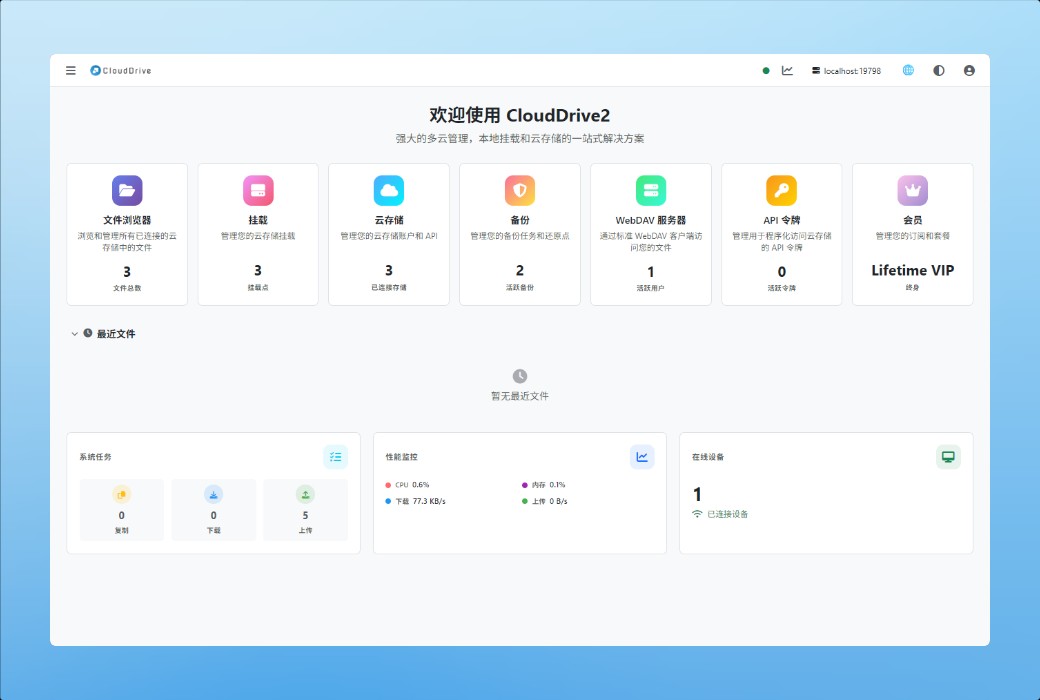Open the 文件浏览器 card title
The height and width of the screenshot is (700, 1040).
[127, 220]
